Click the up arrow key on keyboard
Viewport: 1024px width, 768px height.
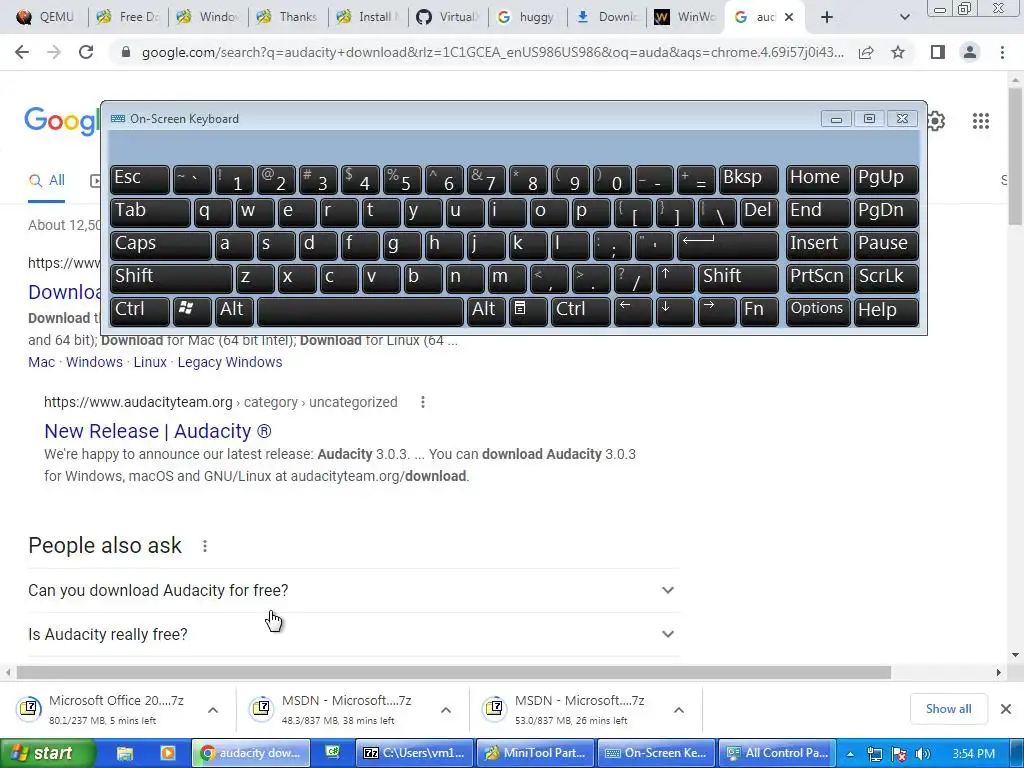pos(675,278)
